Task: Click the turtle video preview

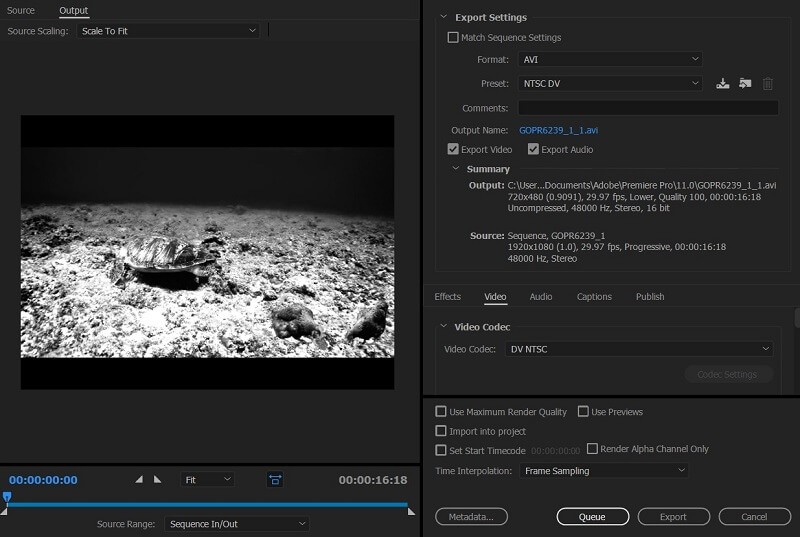Action: pyautogui.click(x=207, y=252)
